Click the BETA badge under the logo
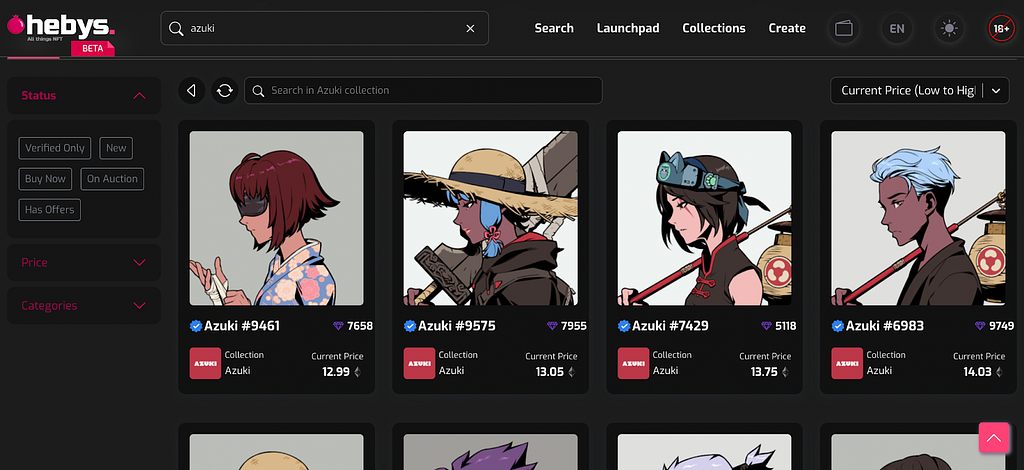 coord(93,48)
